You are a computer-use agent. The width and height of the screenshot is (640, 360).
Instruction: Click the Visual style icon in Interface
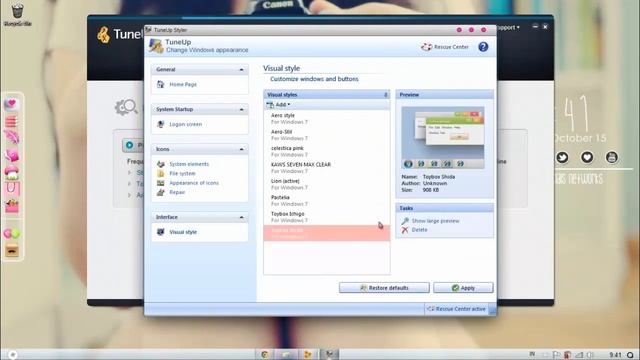pyautogui.click(x=160, y=232)
